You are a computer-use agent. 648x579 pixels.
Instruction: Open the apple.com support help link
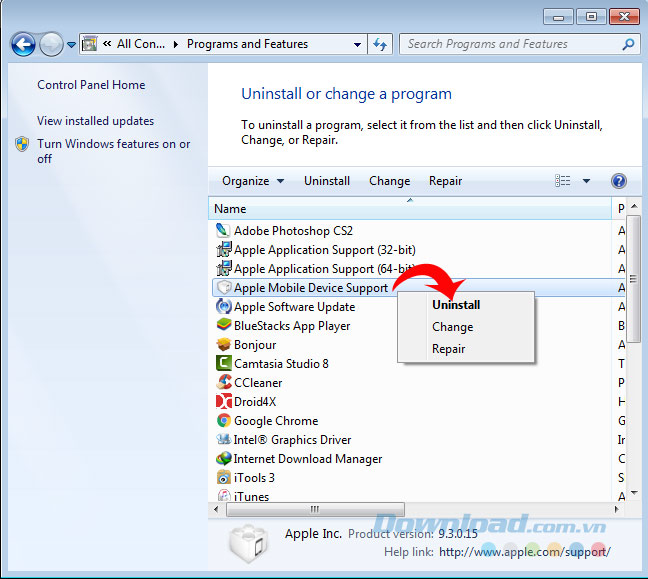pyautogui.click(x=524, y=552)
